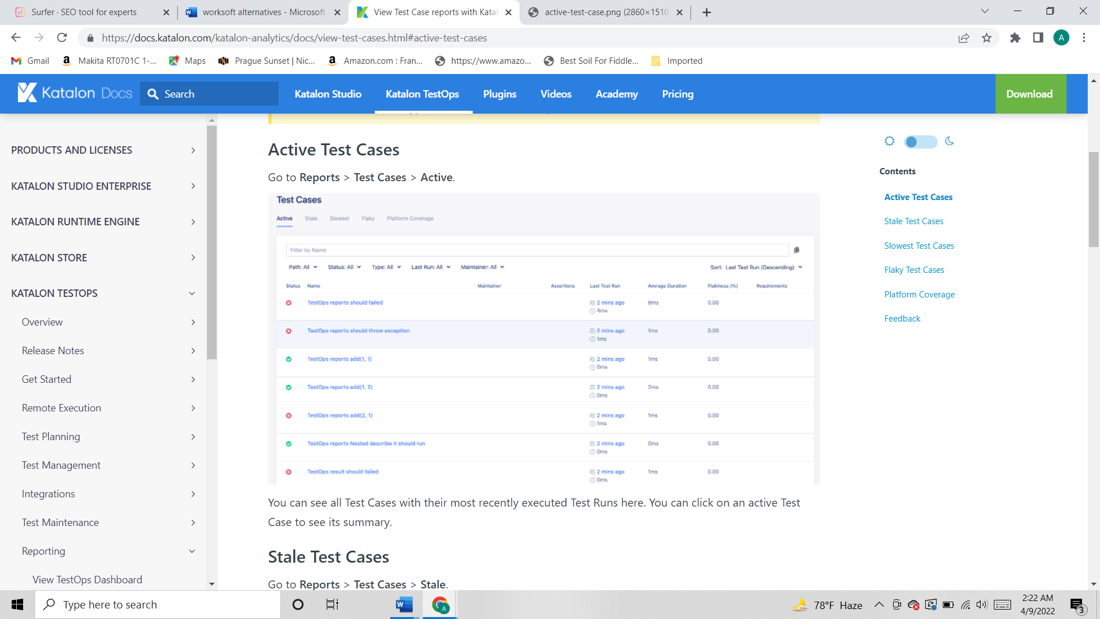Expand the Remote Execution item

click(108, 408)
